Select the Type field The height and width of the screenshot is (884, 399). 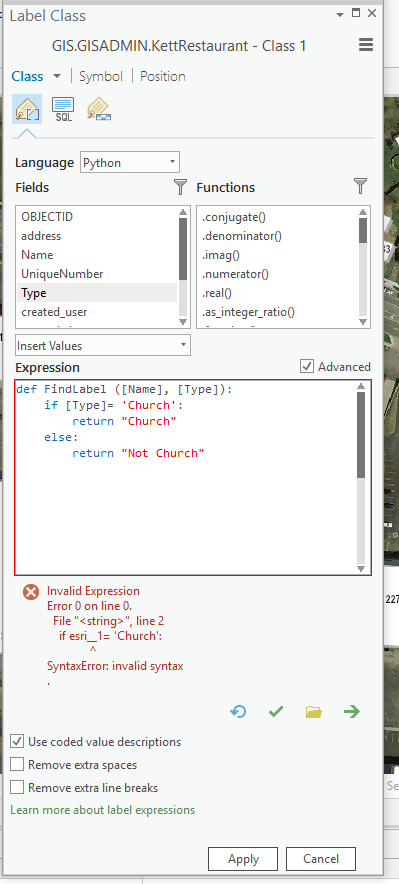click(x=96, y=293)
